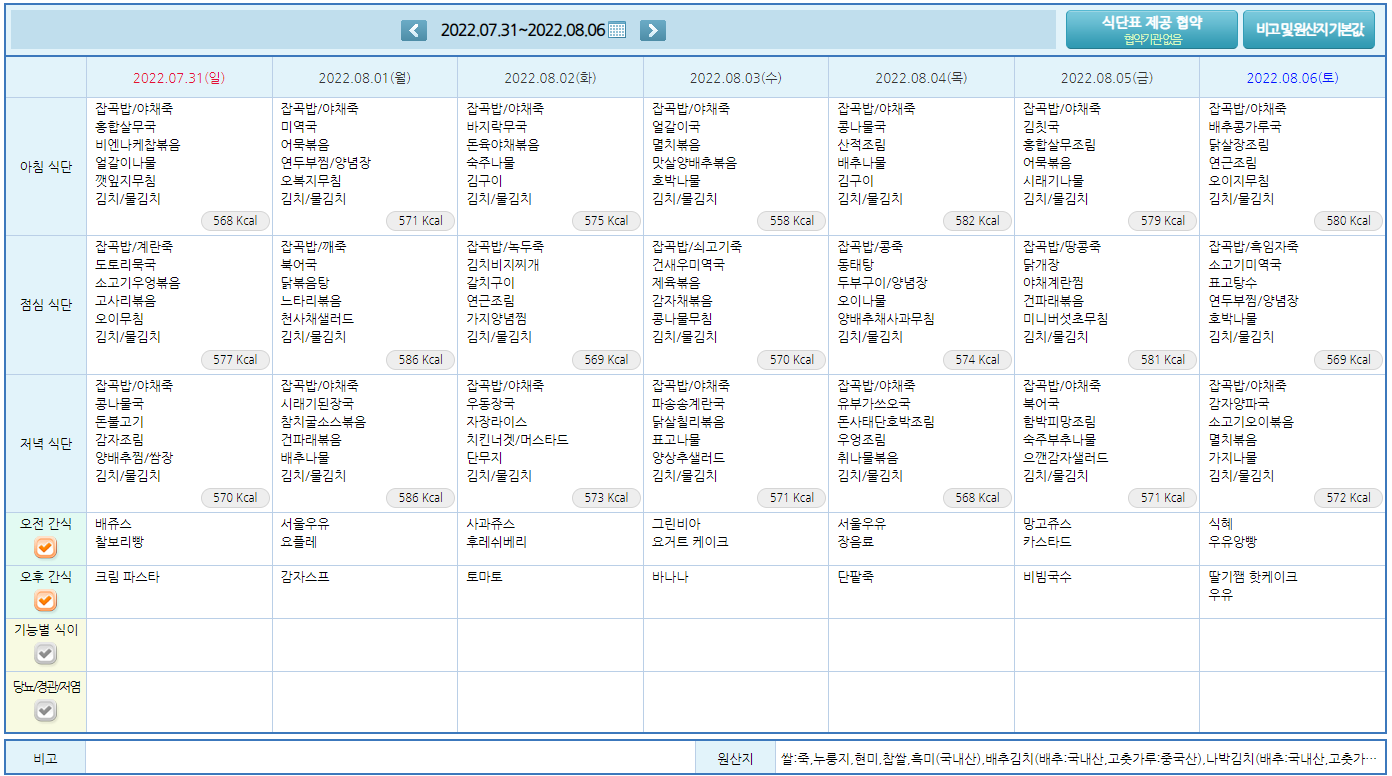Select the 2022.07.31(일) column header
Image resolution: width=1392 pixels, height=776 pixels.
[x=179, y=77]
